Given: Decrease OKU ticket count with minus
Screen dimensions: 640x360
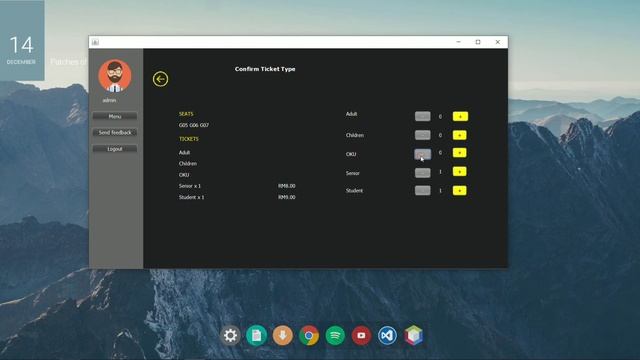Looking at the screenshot, I should pyautogui.click(x=422, y=154).
